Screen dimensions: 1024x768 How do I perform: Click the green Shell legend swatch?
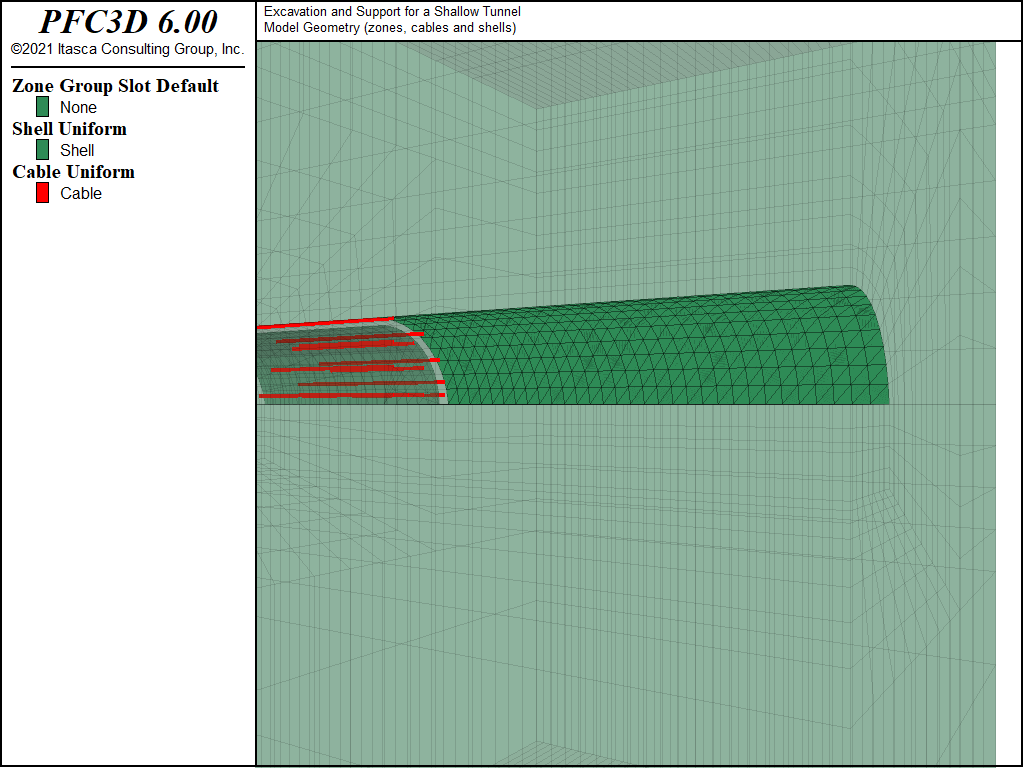click(42, 150)
